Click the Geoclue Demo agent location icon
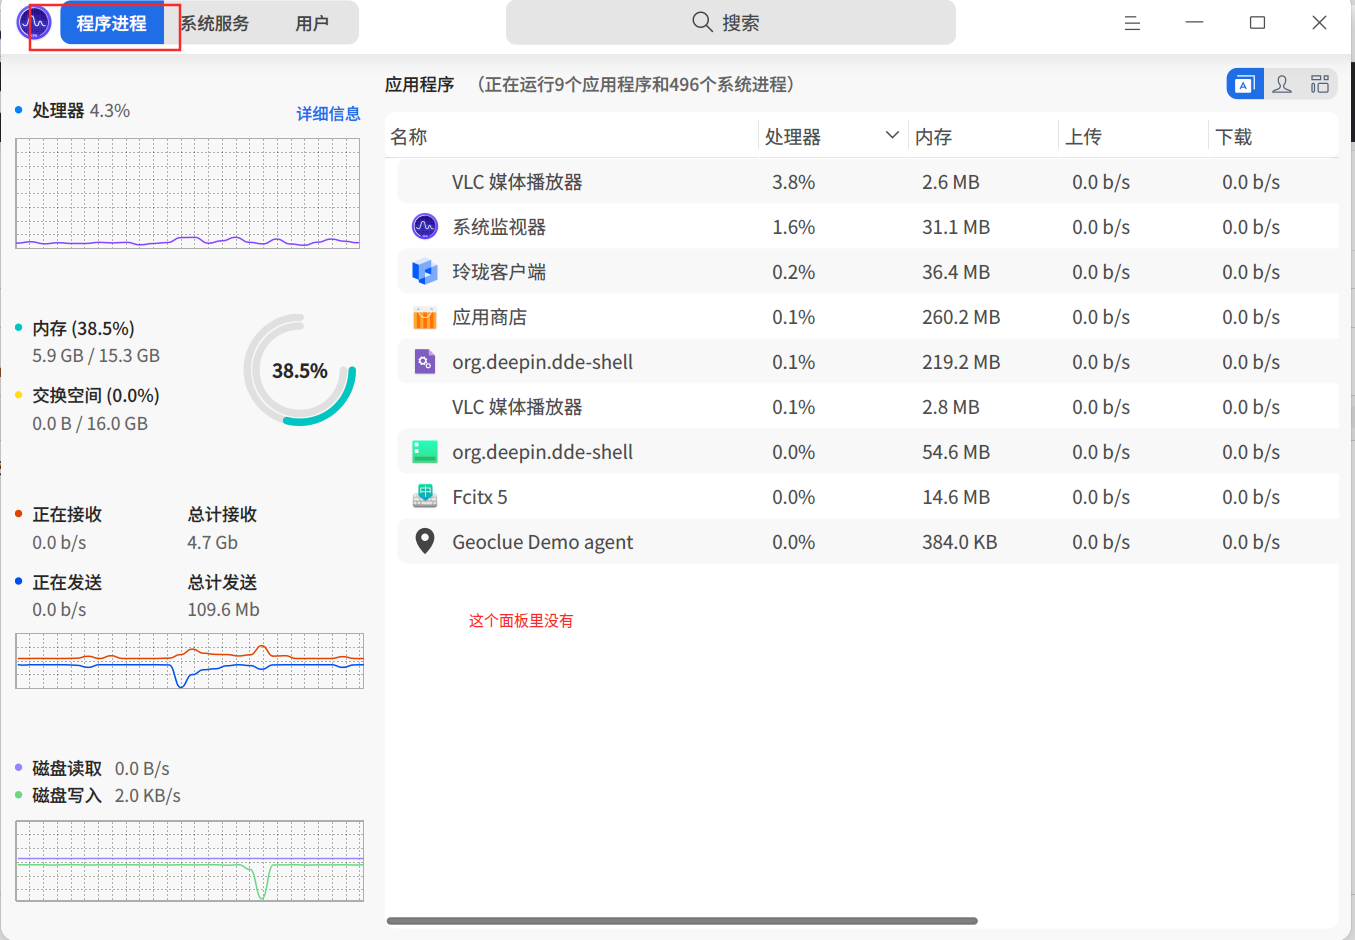The height and width of the screenshot is (940, 1355). pyautogui.click(x=425, y=541)
